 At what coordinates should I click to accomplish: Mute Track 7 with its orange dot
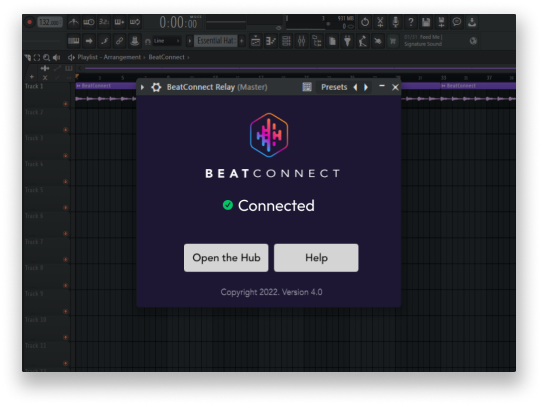65,259
